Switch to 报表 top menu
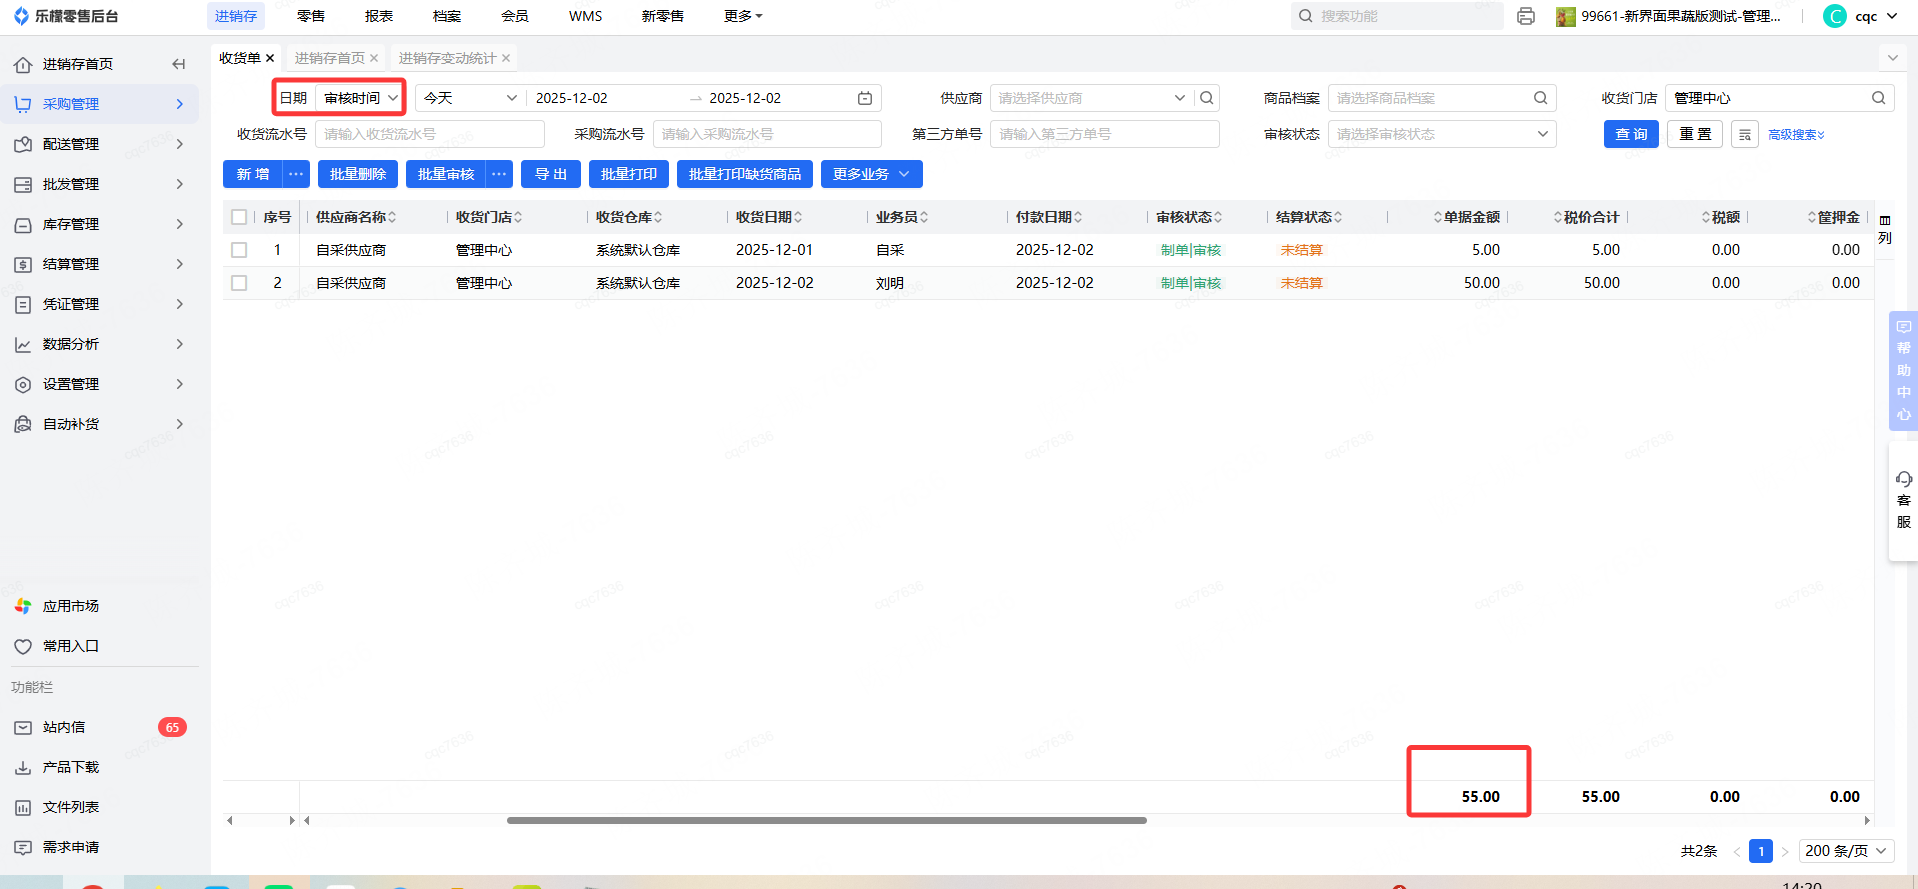Image resolution: width=1918 pixels, height=889 pixels. coord(379,16)
